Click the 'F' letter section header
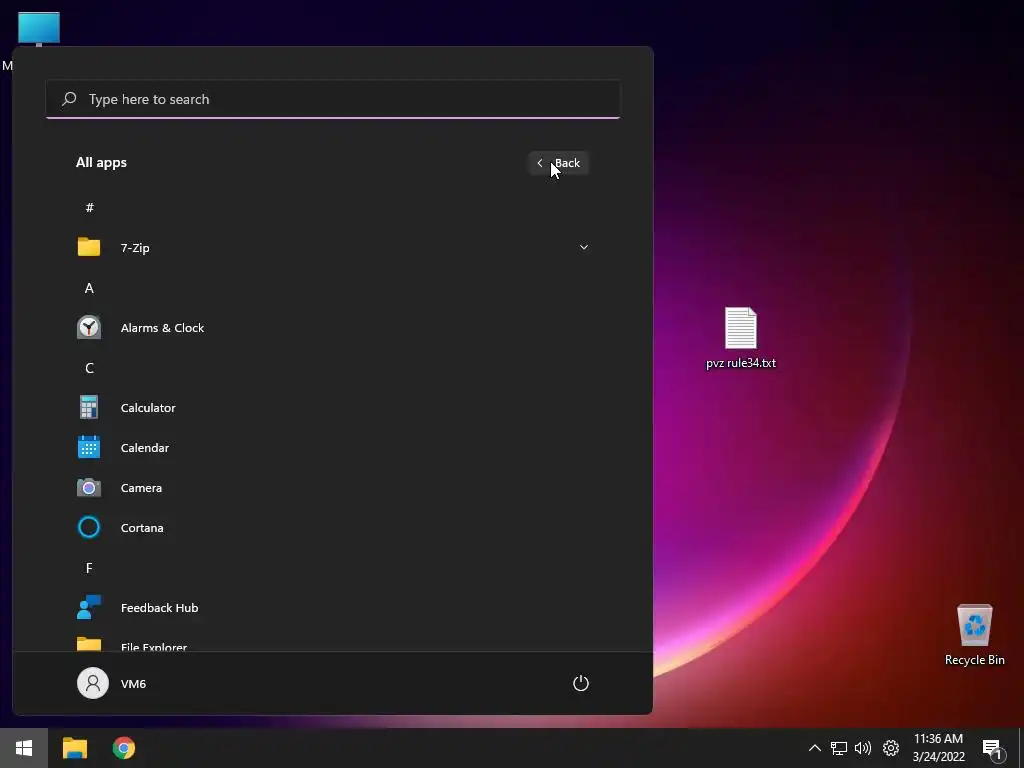 (x=89, y=568)
